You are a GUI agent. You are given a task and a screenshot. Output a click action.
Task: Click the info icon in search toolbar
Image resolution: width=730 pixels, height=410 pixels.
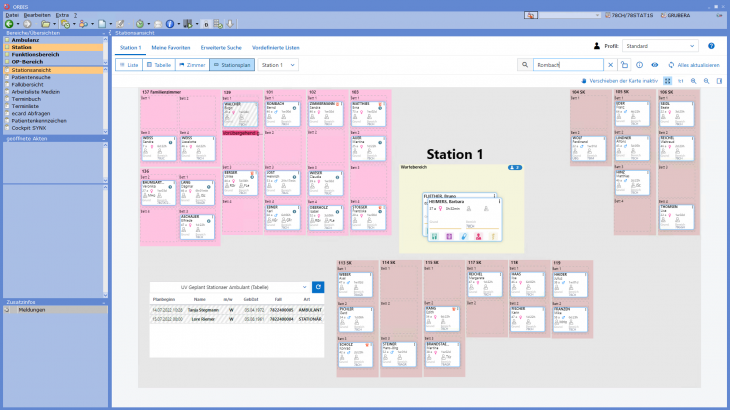coord(639,65)
